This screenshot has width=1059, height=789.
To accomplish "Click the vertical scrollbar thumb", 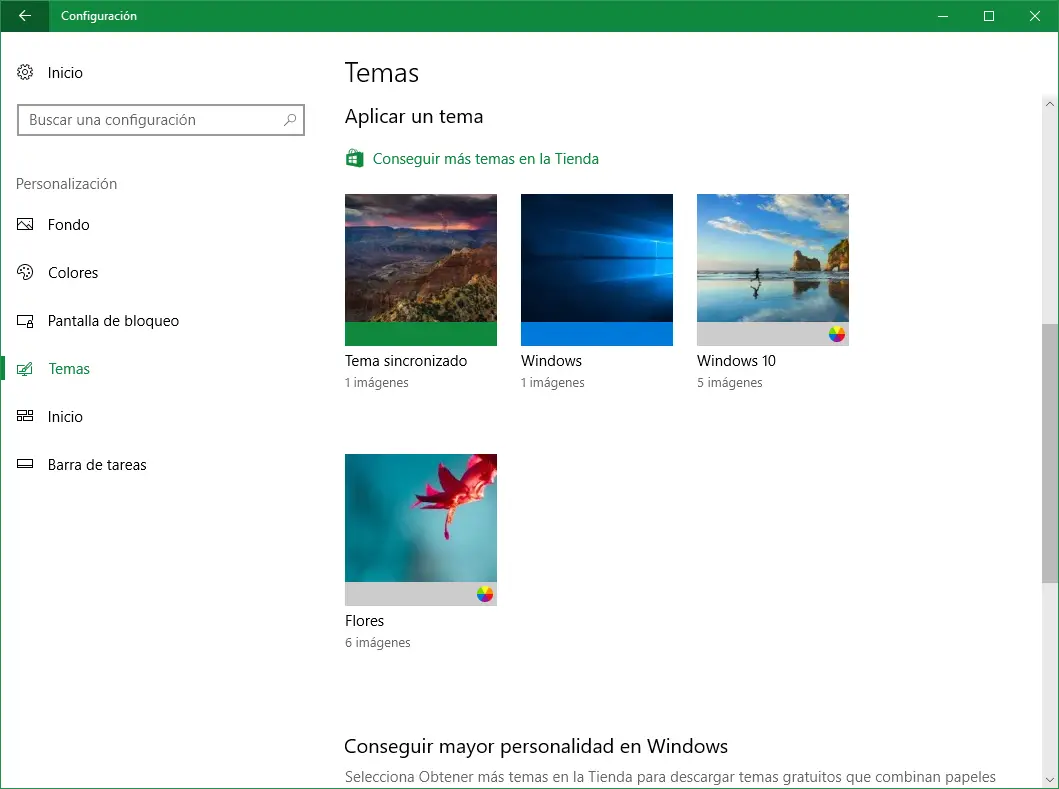I will point(1050,453).
